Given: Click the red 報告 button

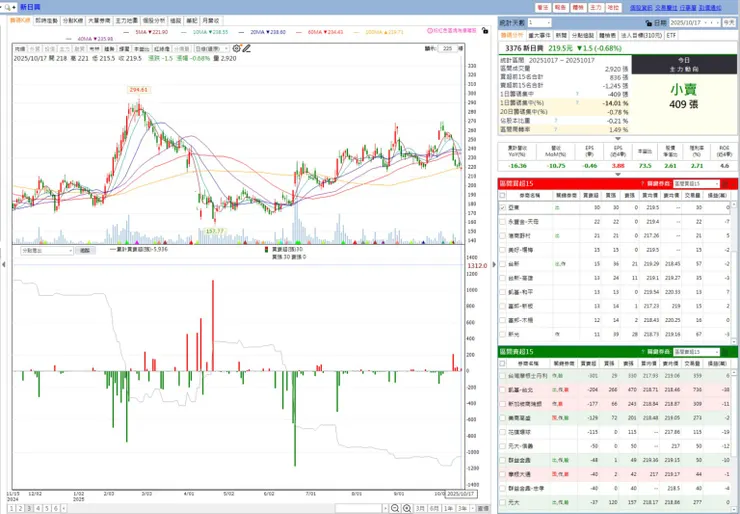Looking at the screenshot, I should click(x=560, y=8).
